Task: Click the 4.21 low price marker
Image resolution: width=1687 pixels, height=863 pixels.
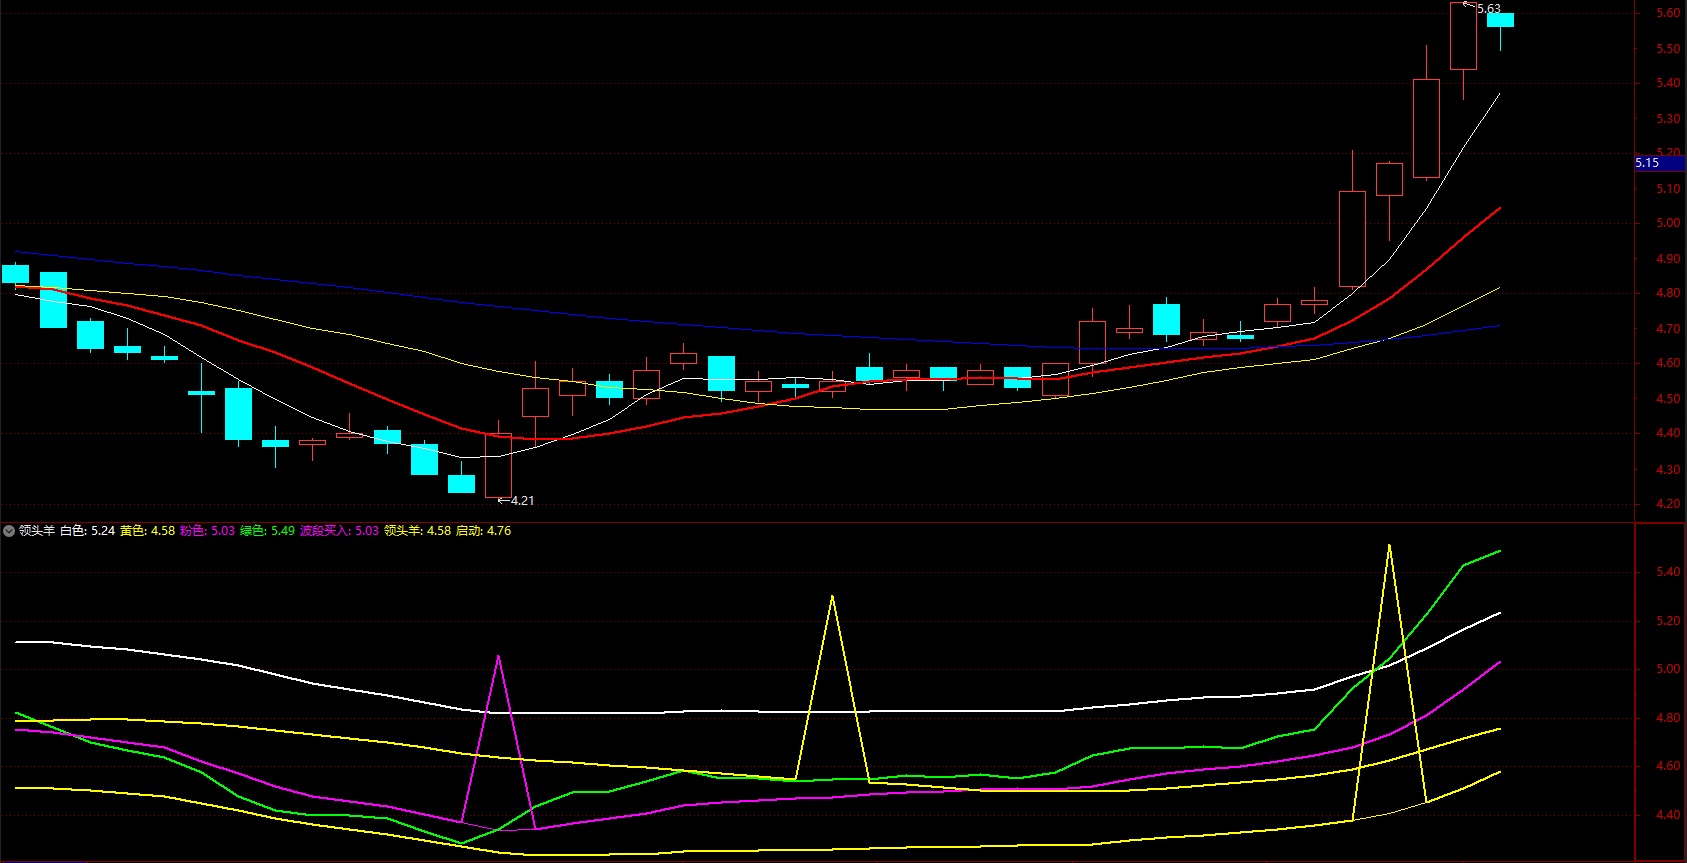Action: coord(522,500)
